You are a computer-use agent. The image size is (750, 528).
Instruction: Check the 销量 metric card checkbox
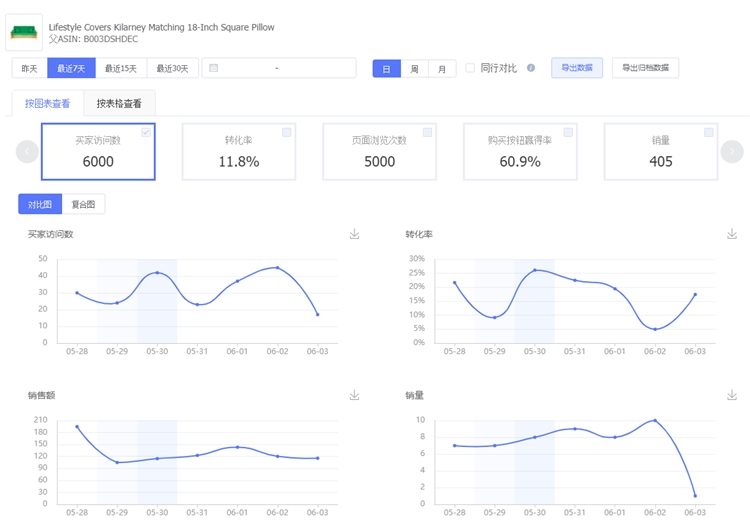709,132
